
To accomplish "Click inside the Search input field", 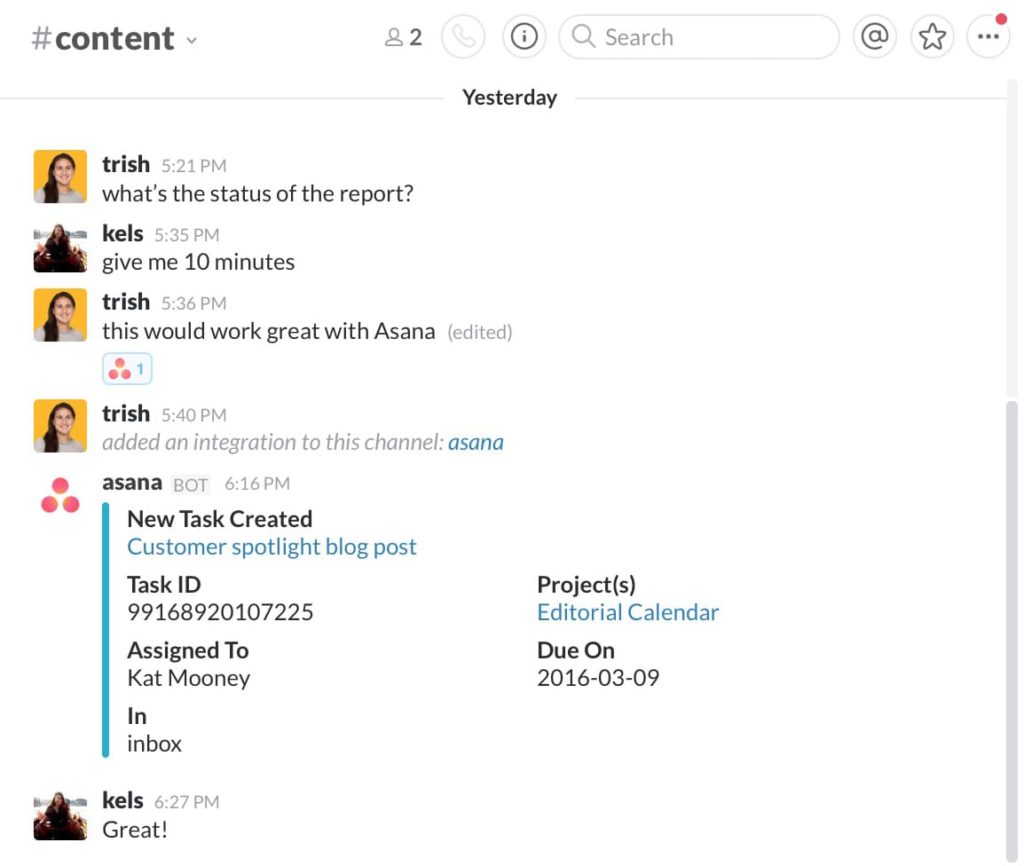I will pos(700,36).
